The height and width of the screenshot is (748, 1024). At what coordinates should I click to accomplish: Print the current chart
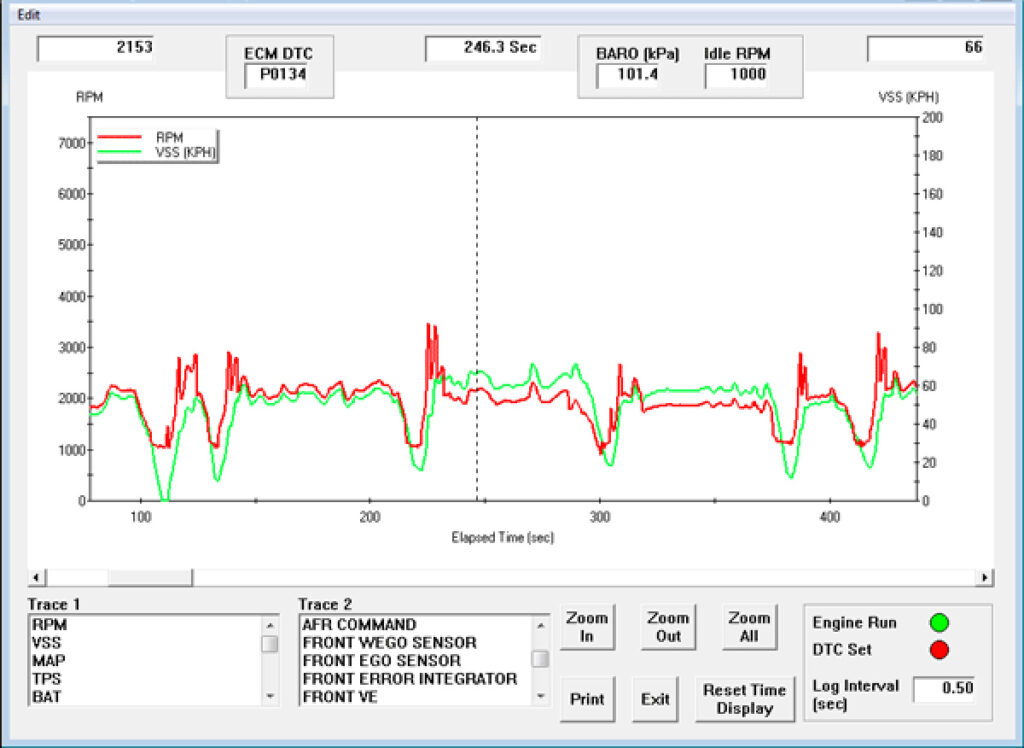point(586,699)
